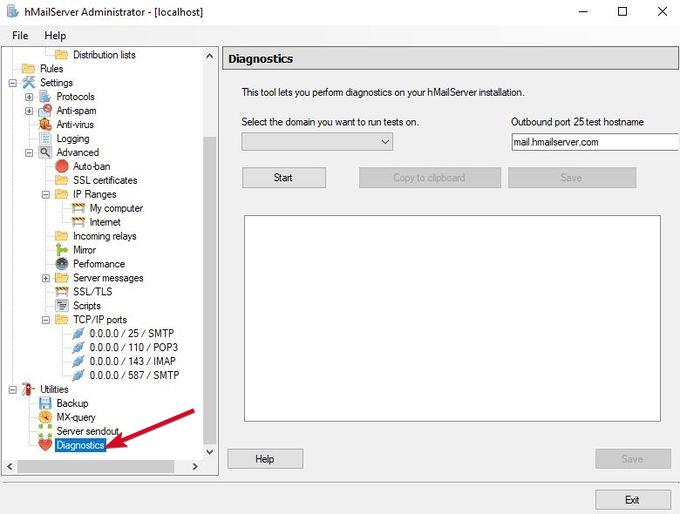680x514 pixels.
Task: Open the Help menu
Action: click(x=55, y=35)
